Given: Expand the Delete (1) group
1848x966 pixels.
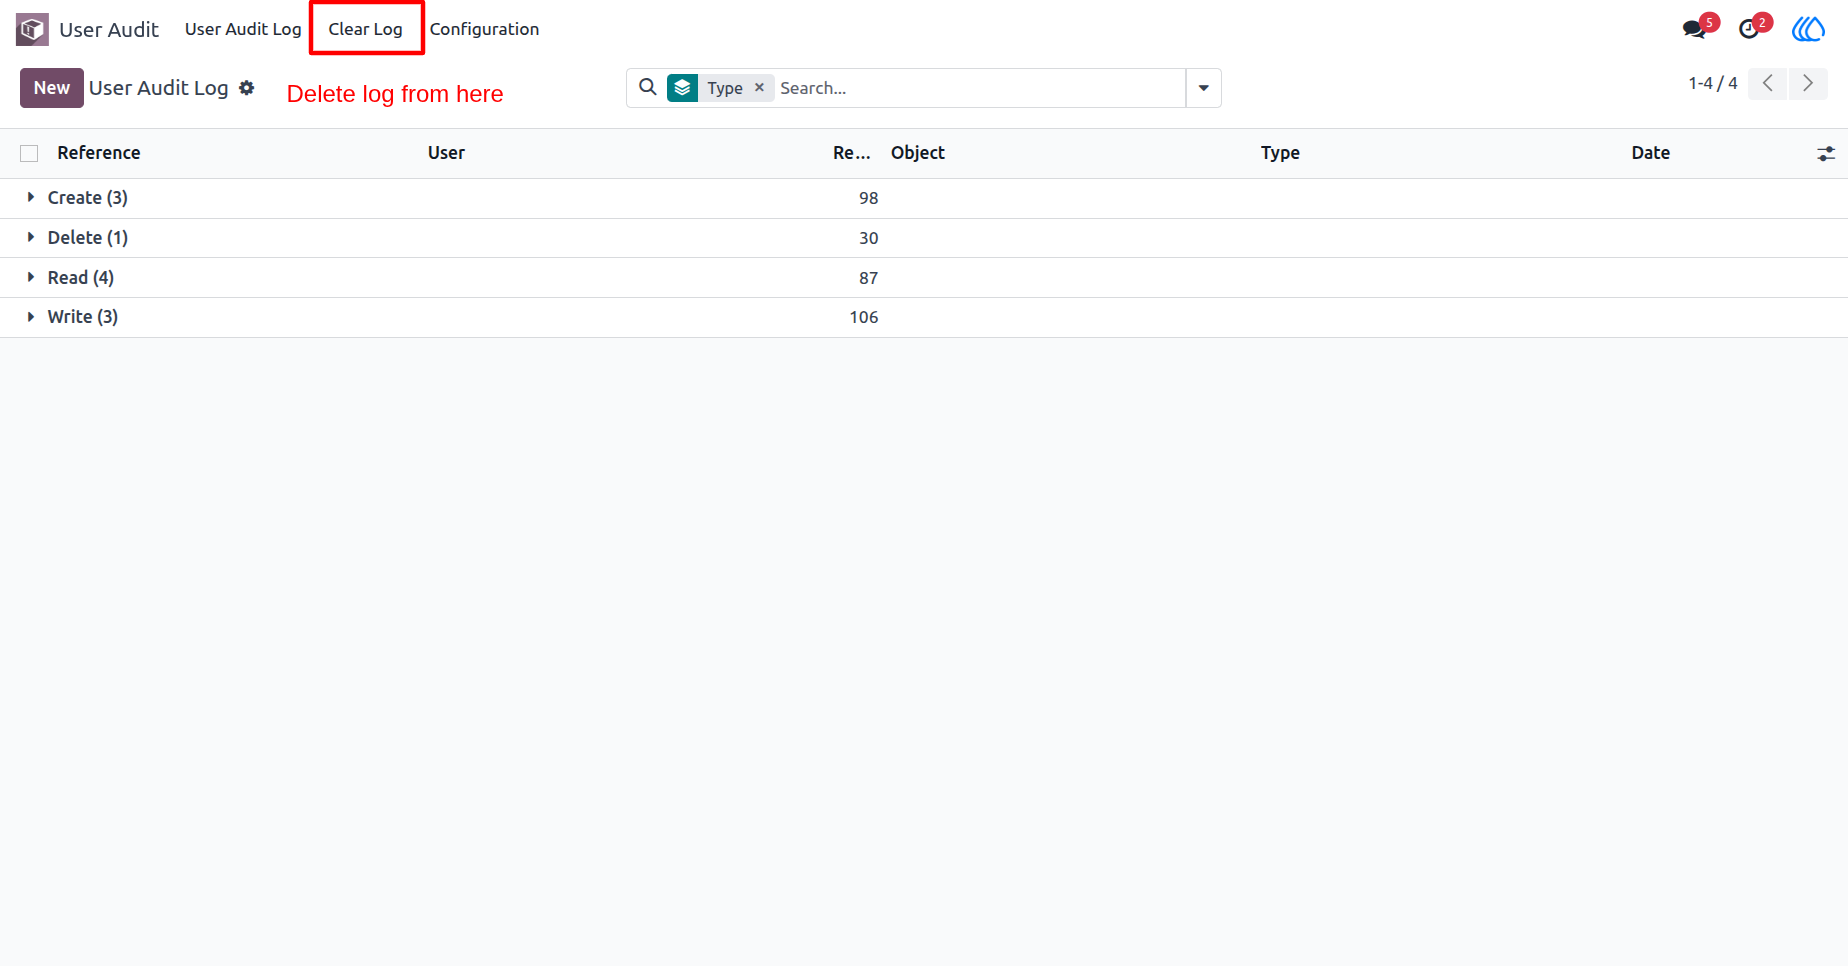Looking at the screenshot, I should coord(78,238).
